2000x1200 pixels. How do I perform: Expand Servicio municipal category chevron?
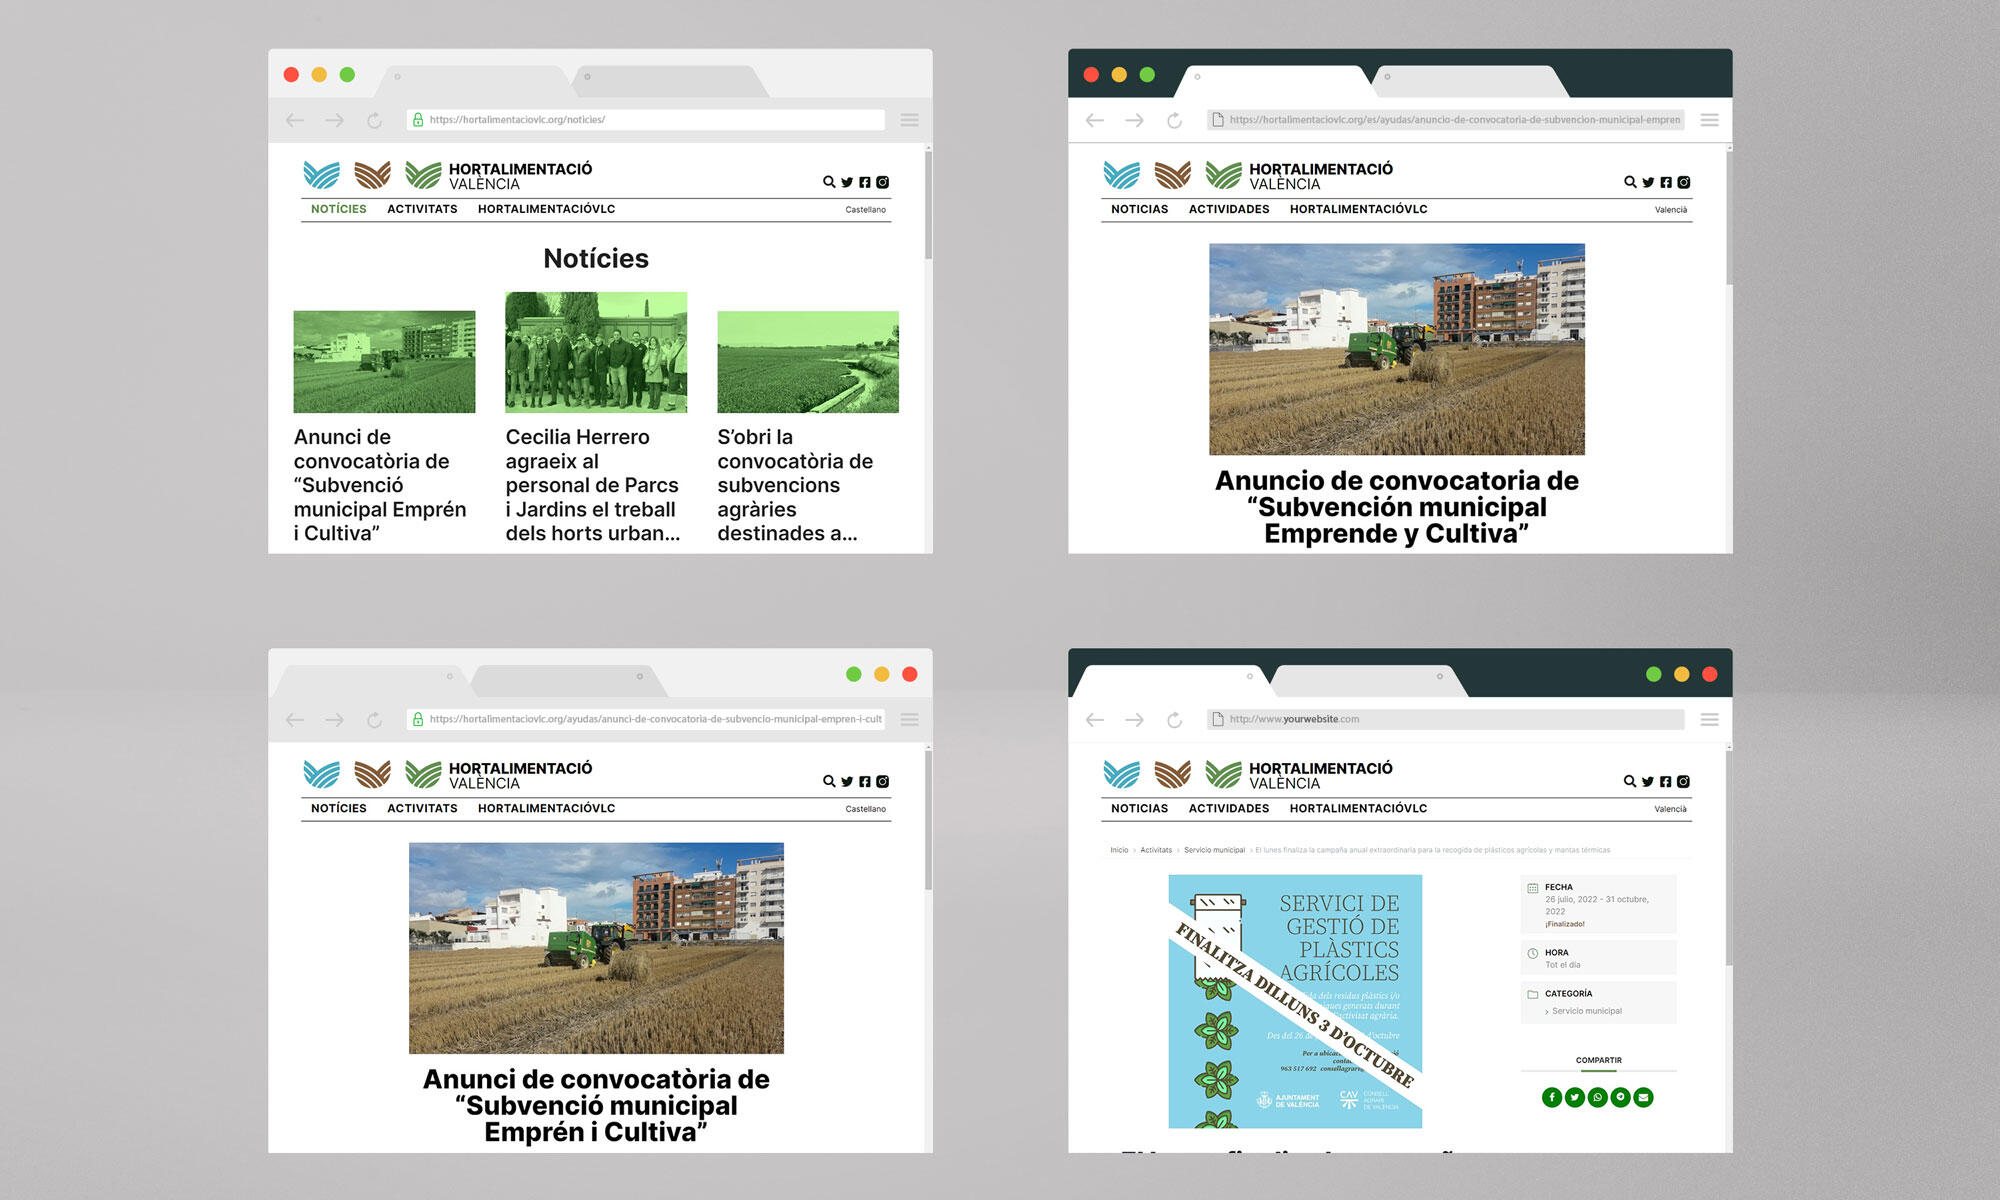(1547, 1012)
